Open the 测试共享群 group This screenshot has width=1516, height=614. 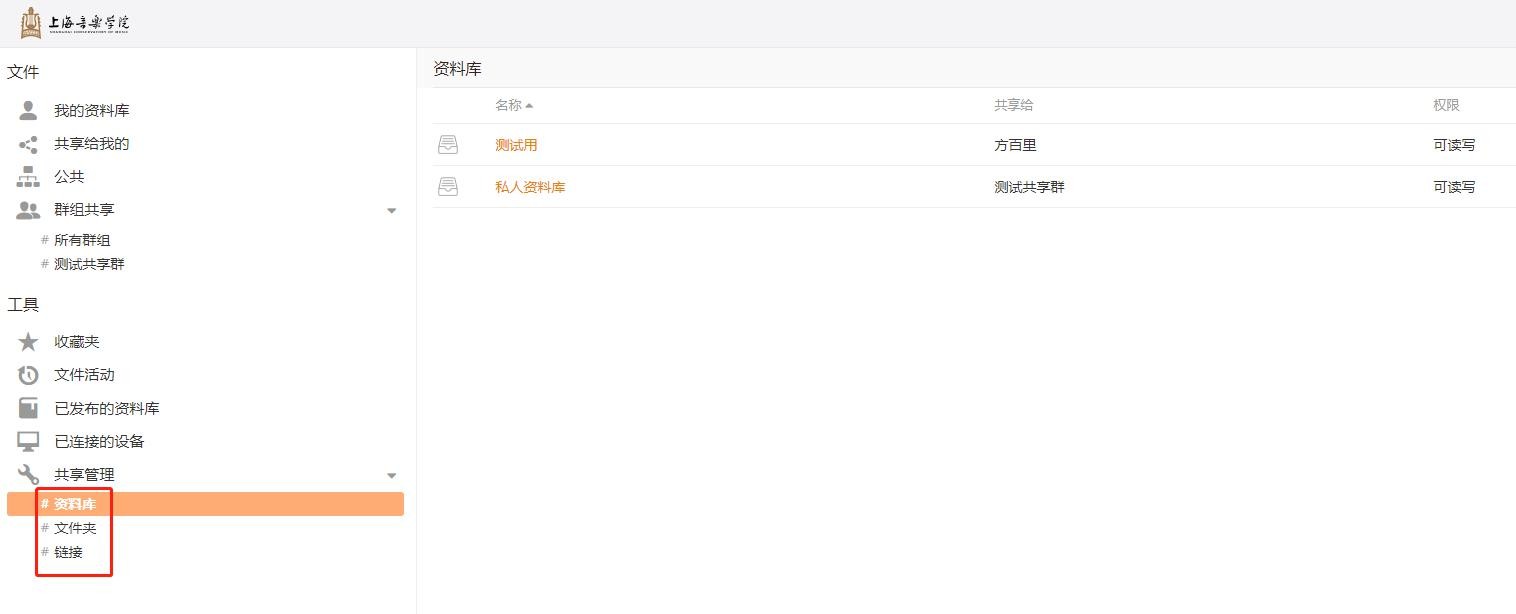pos(89,264)
